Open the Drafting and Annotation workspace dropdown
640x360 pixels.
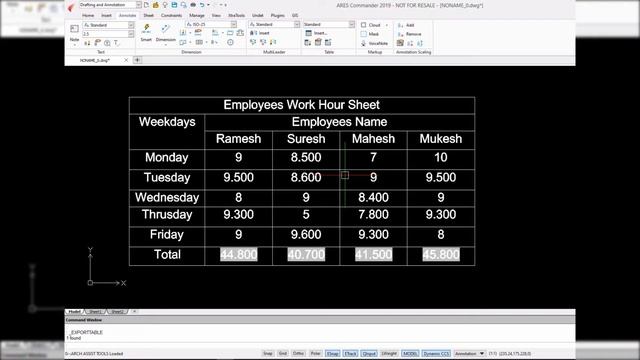[138, 5]
